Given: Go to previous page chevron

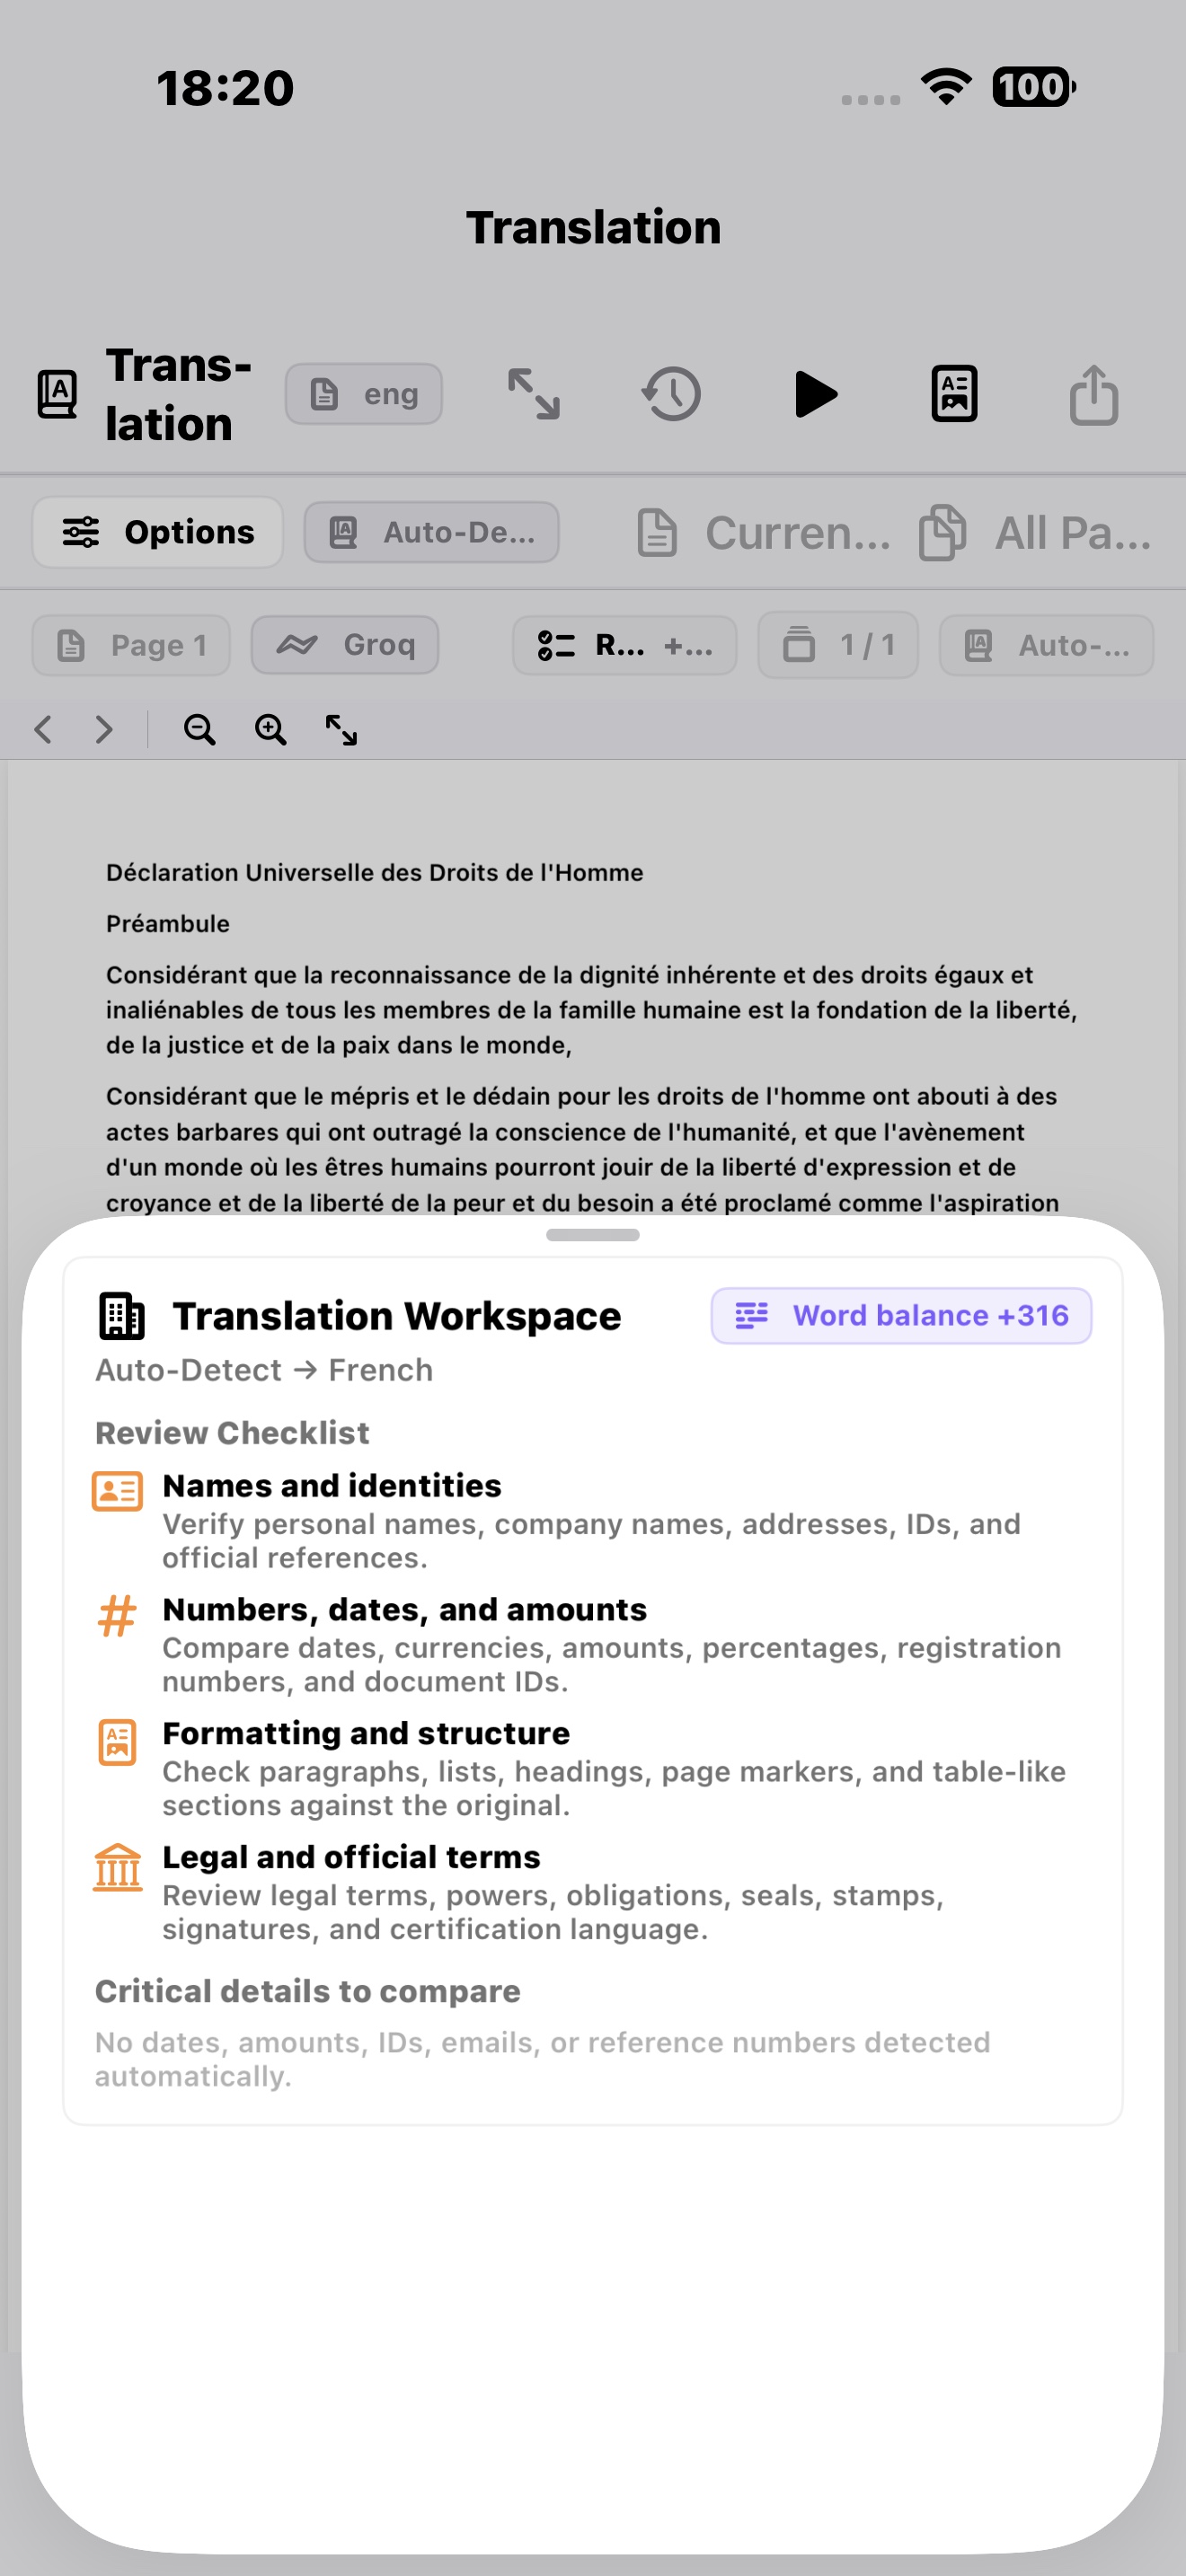Looking at the screenshot, I should coord(43,729).
